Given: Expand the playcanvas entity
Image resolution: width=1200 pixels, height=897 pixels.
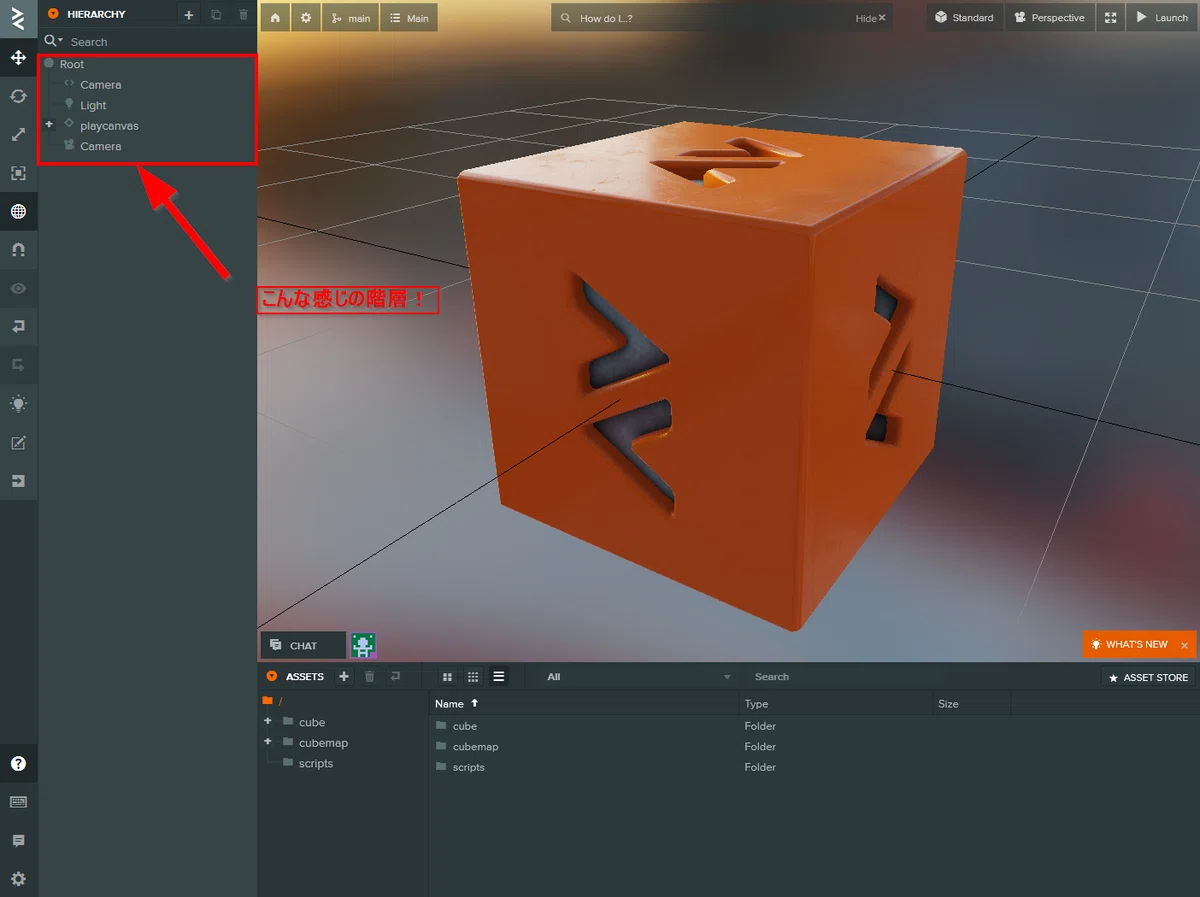Looking at the screenshot, I should pos(49,125).
